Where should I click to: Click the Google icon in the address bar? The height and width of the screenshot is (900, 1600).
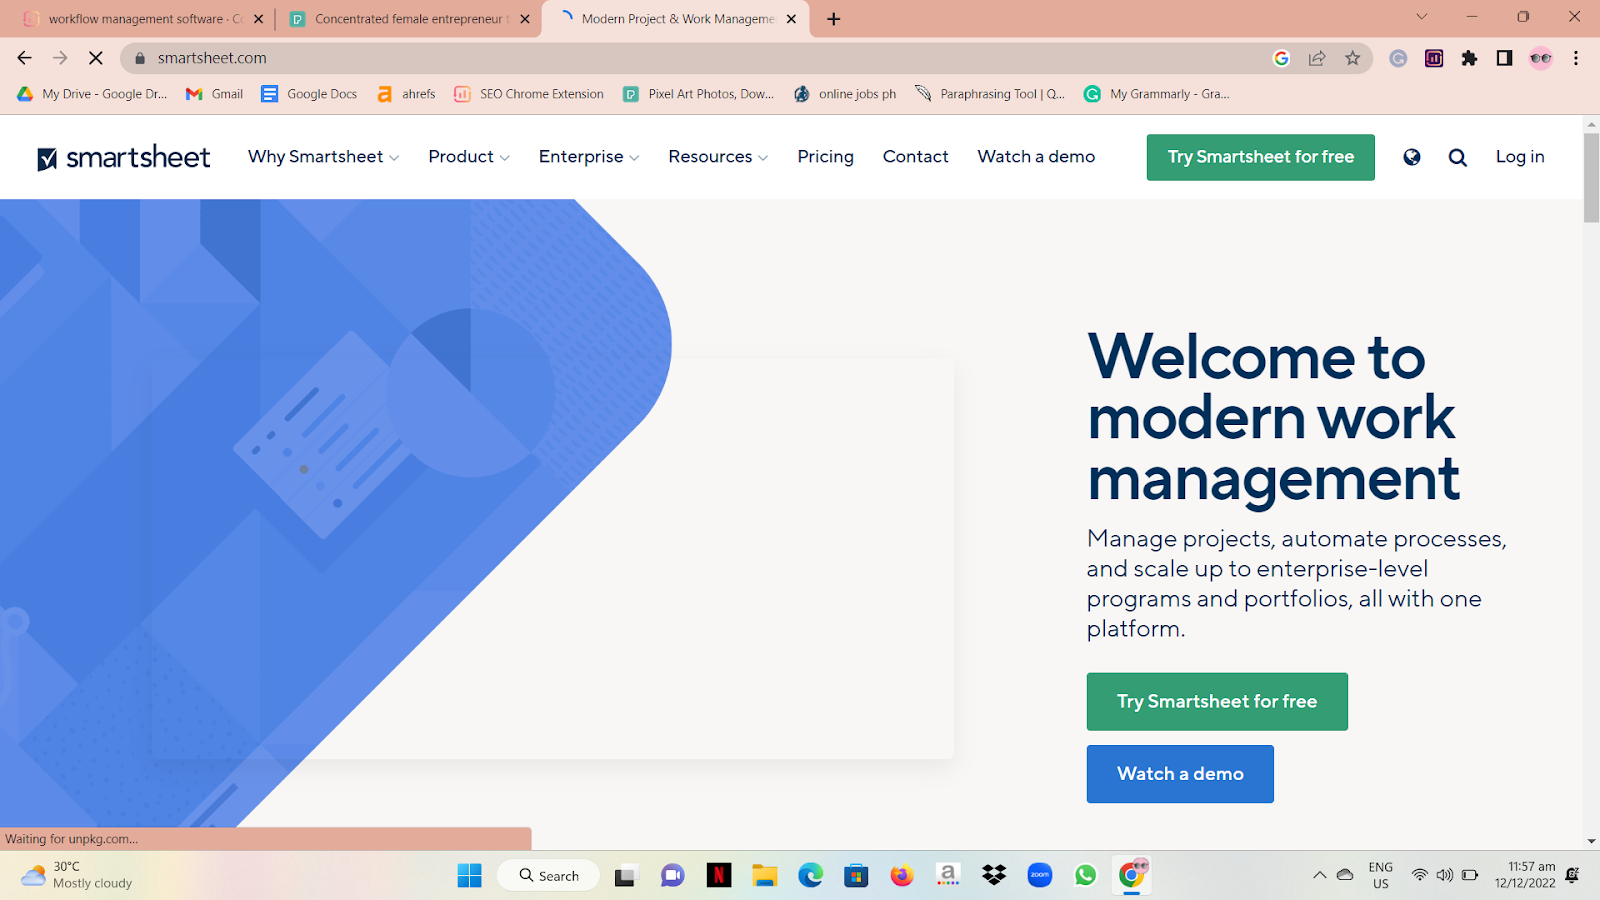[x=1281, y=58]
